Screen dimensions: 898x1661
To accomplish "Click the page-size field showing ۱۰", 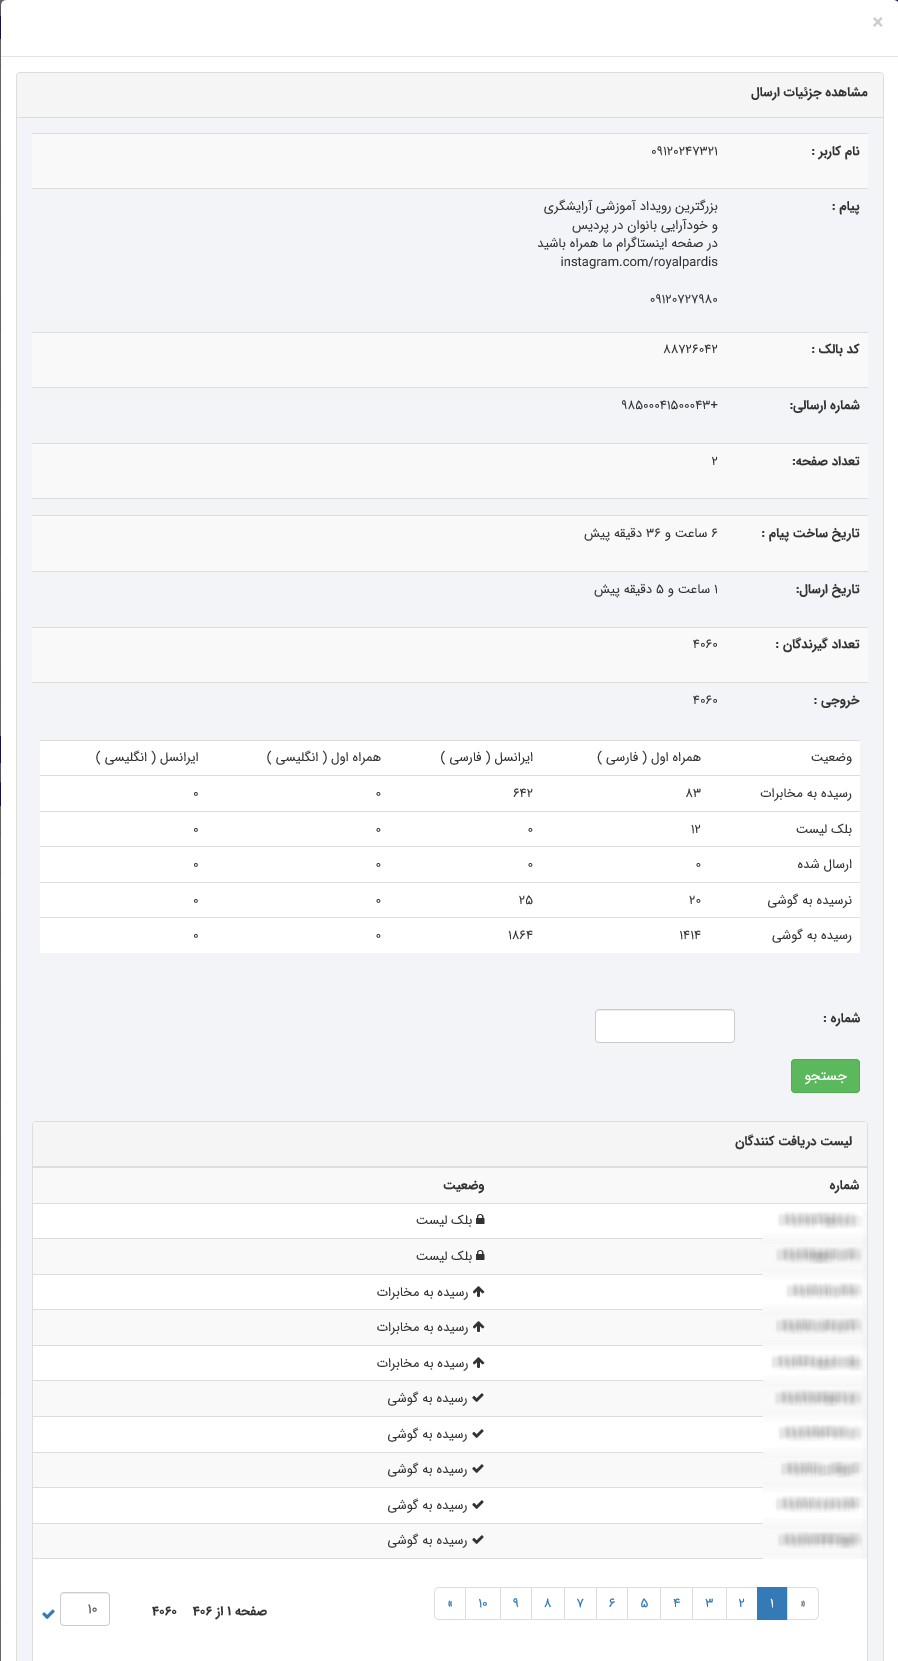I will [85, 1609].
